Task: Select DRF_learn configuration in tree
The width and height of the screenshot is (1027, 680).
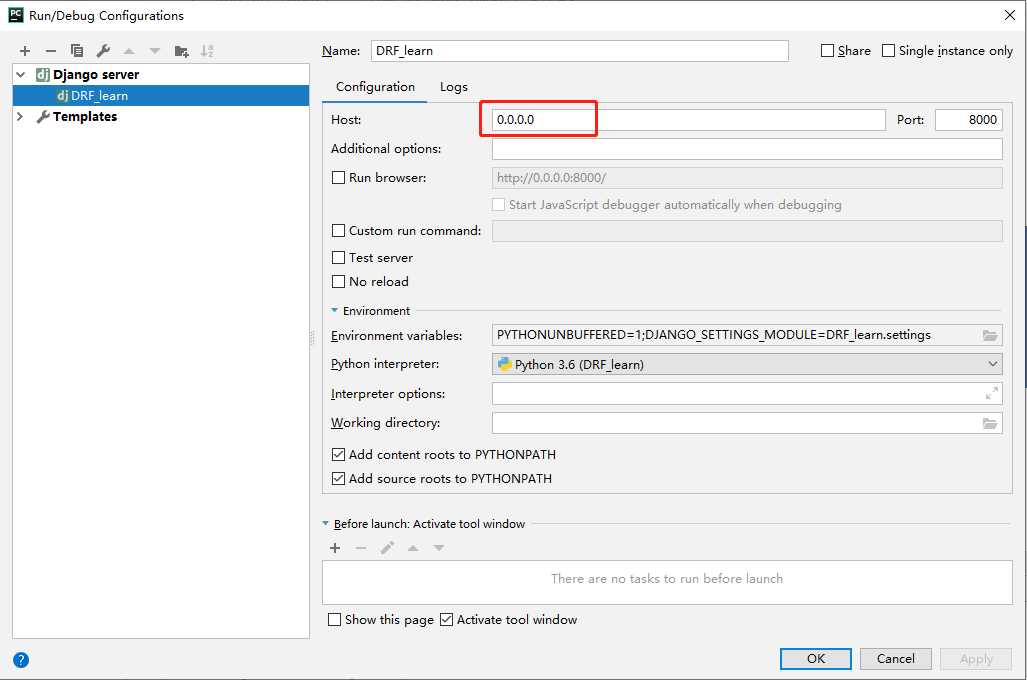Action: (160, 96)
